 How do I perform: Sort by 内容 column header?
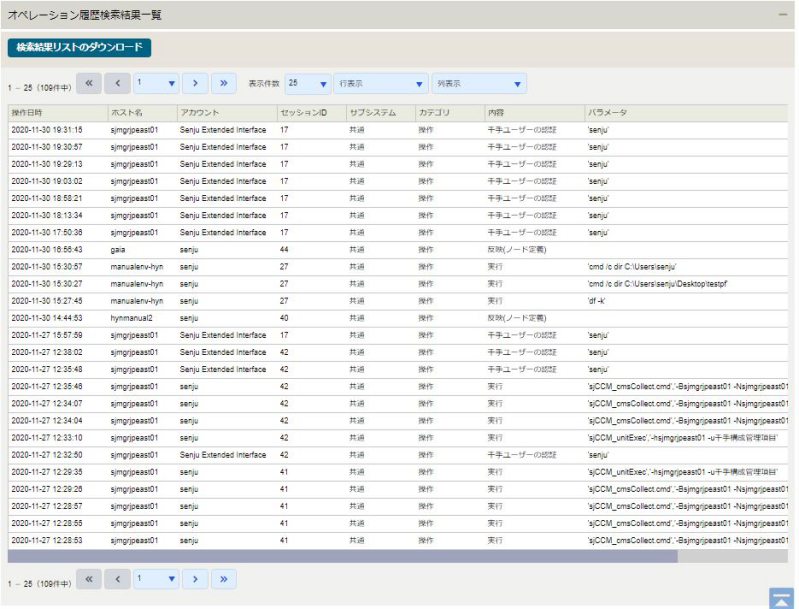pyautogui.click(x=534, y=113)
